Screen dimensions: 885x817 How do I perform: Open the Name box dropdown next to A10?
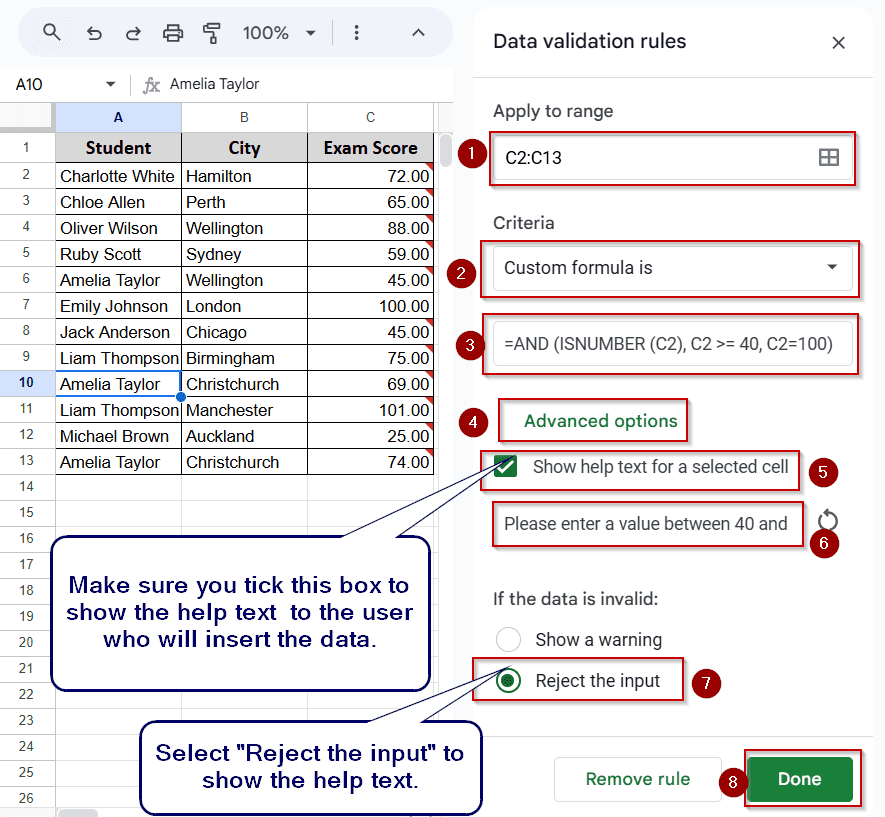pyautogui.click(x=110, y=85)
